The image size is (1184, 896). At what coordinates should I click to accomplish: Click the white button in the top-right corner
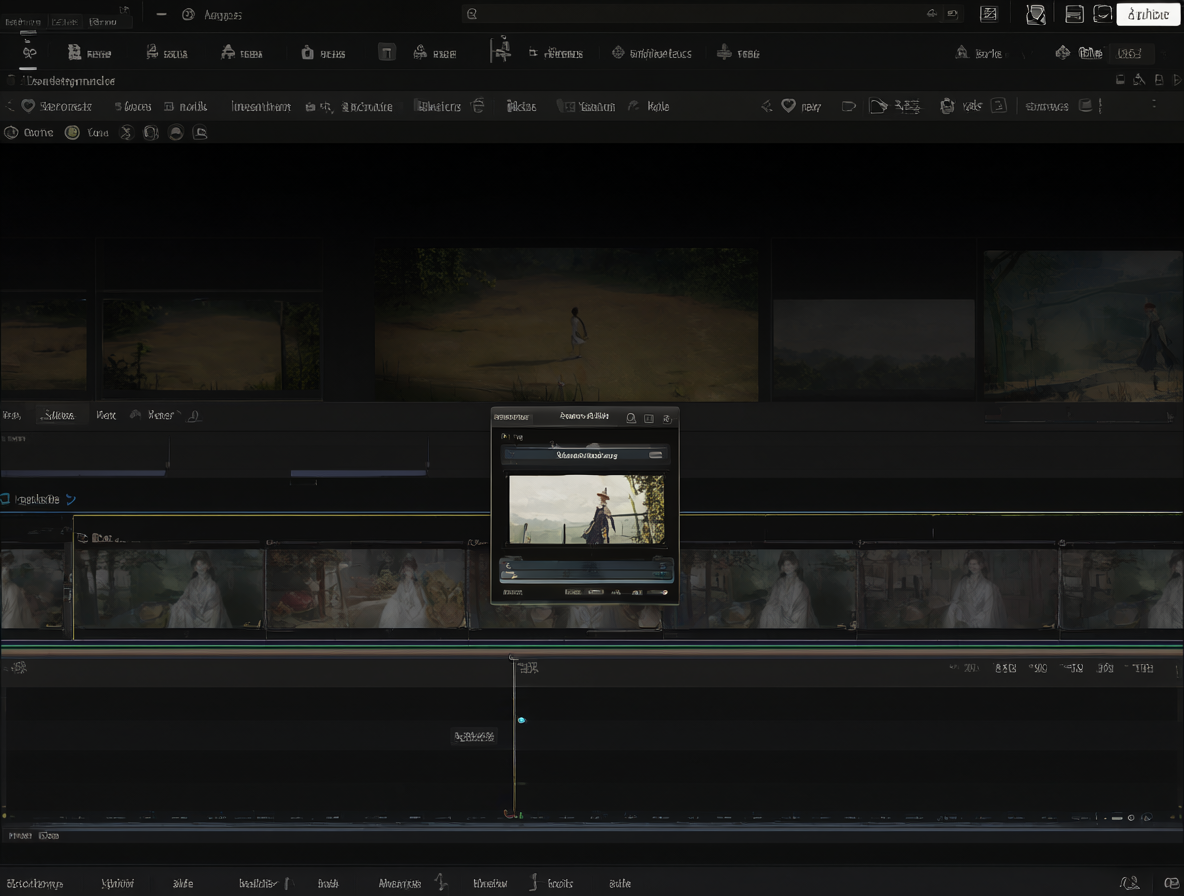point(1148,14)
